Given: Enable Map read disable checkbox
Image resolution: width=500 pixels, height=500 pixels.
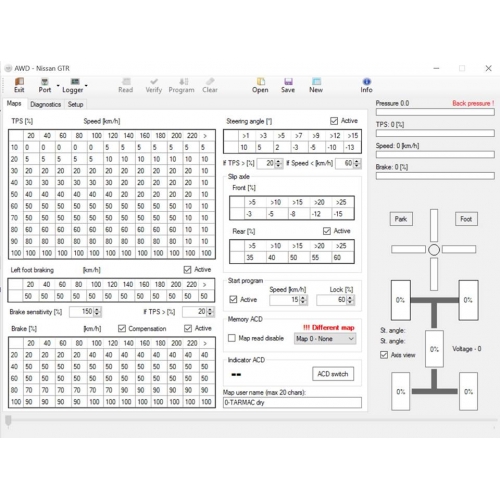Looking at the screenshot, I should click(x=232, y=338).
